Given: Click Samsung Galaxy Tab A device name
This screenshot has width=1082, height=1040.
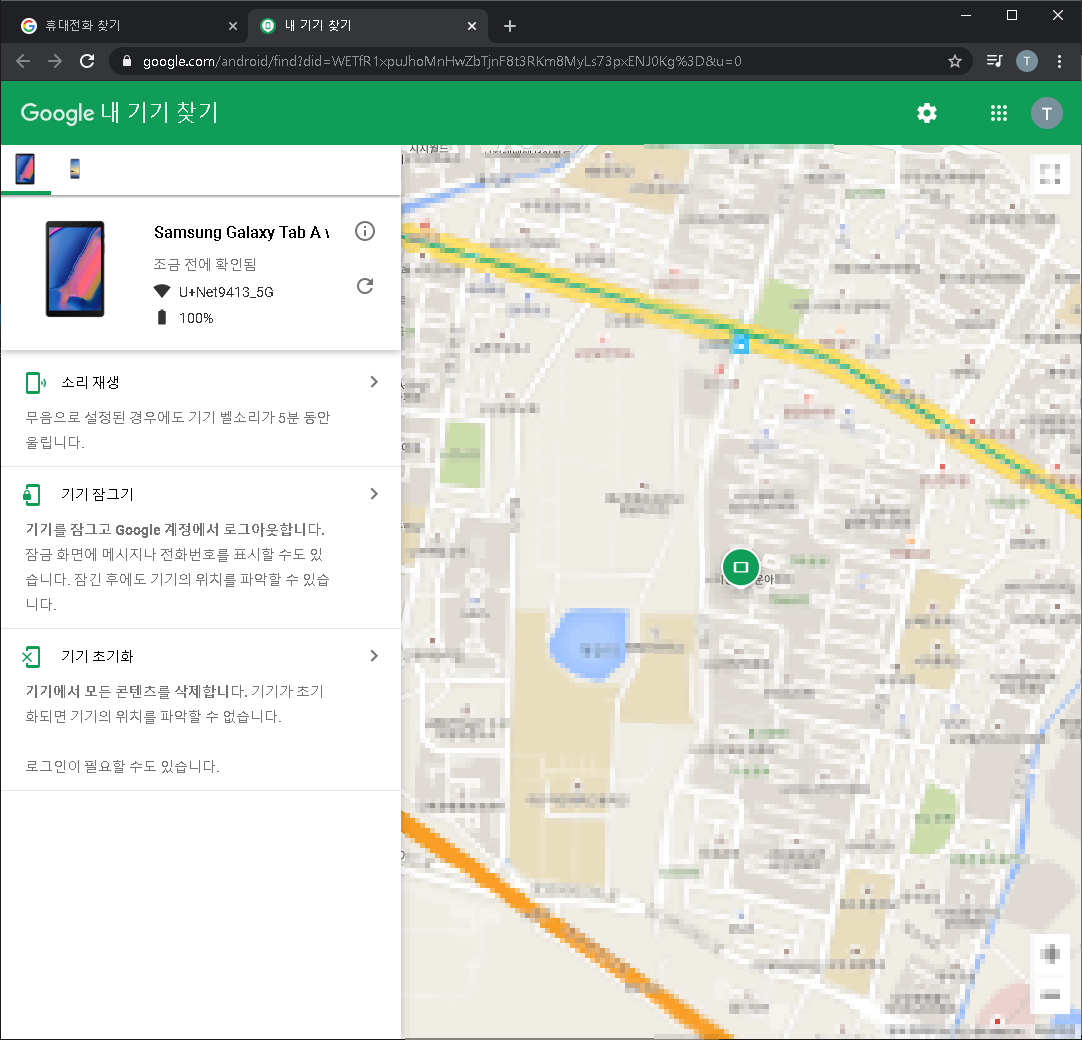Looking at the screenshot, I should pos(242,232).
